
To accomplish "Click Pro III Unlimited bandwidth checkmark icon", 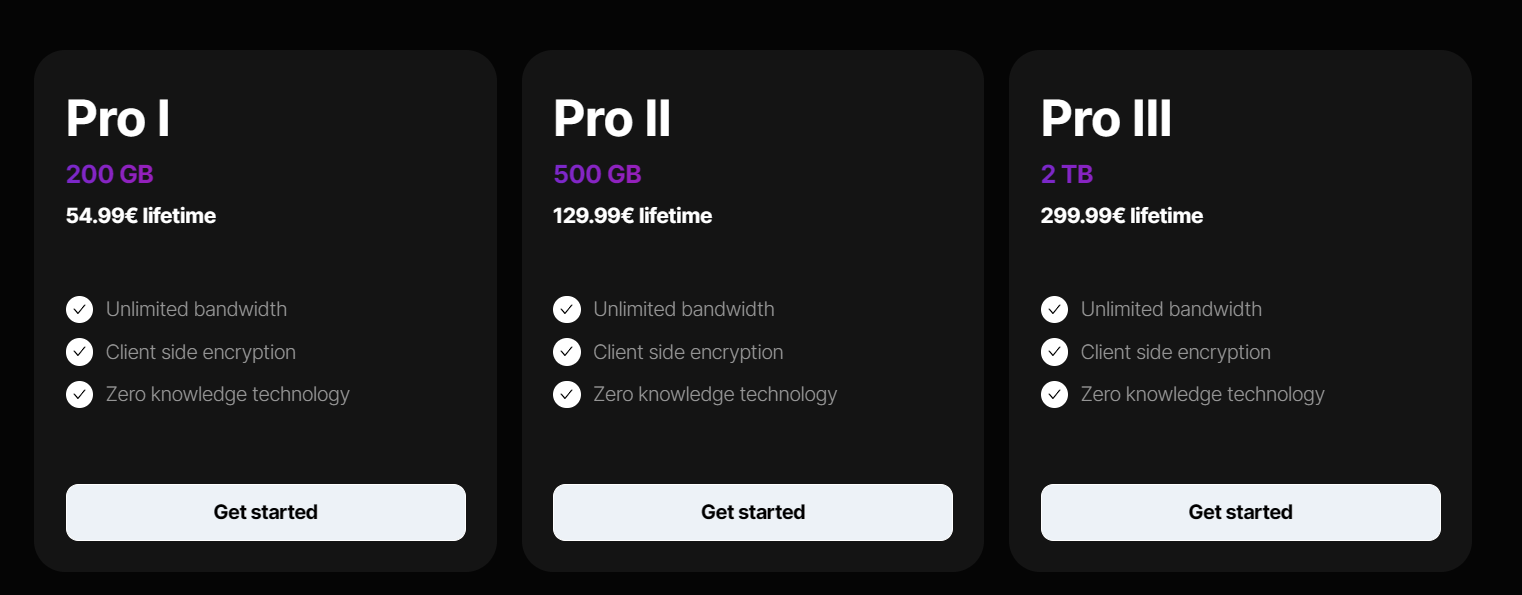I will click(1054, 309).
